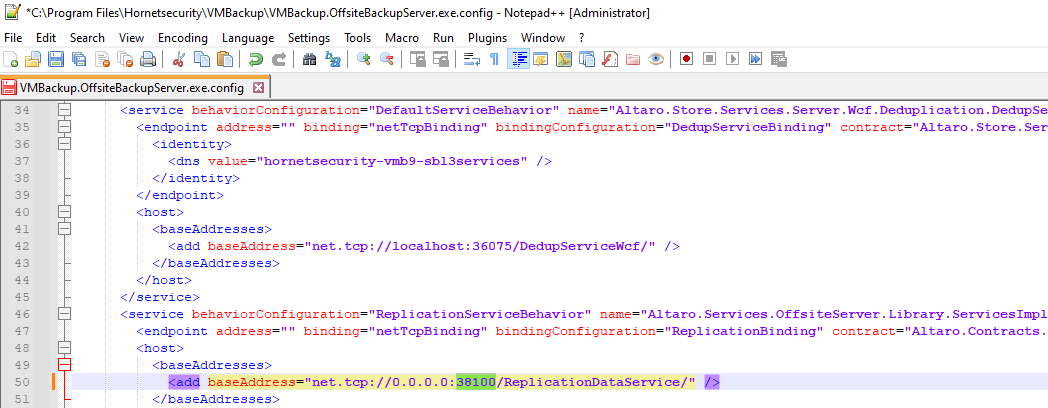Start macro recording with red dot
The width and height of the screenshot is (1048, 408).
686,60
